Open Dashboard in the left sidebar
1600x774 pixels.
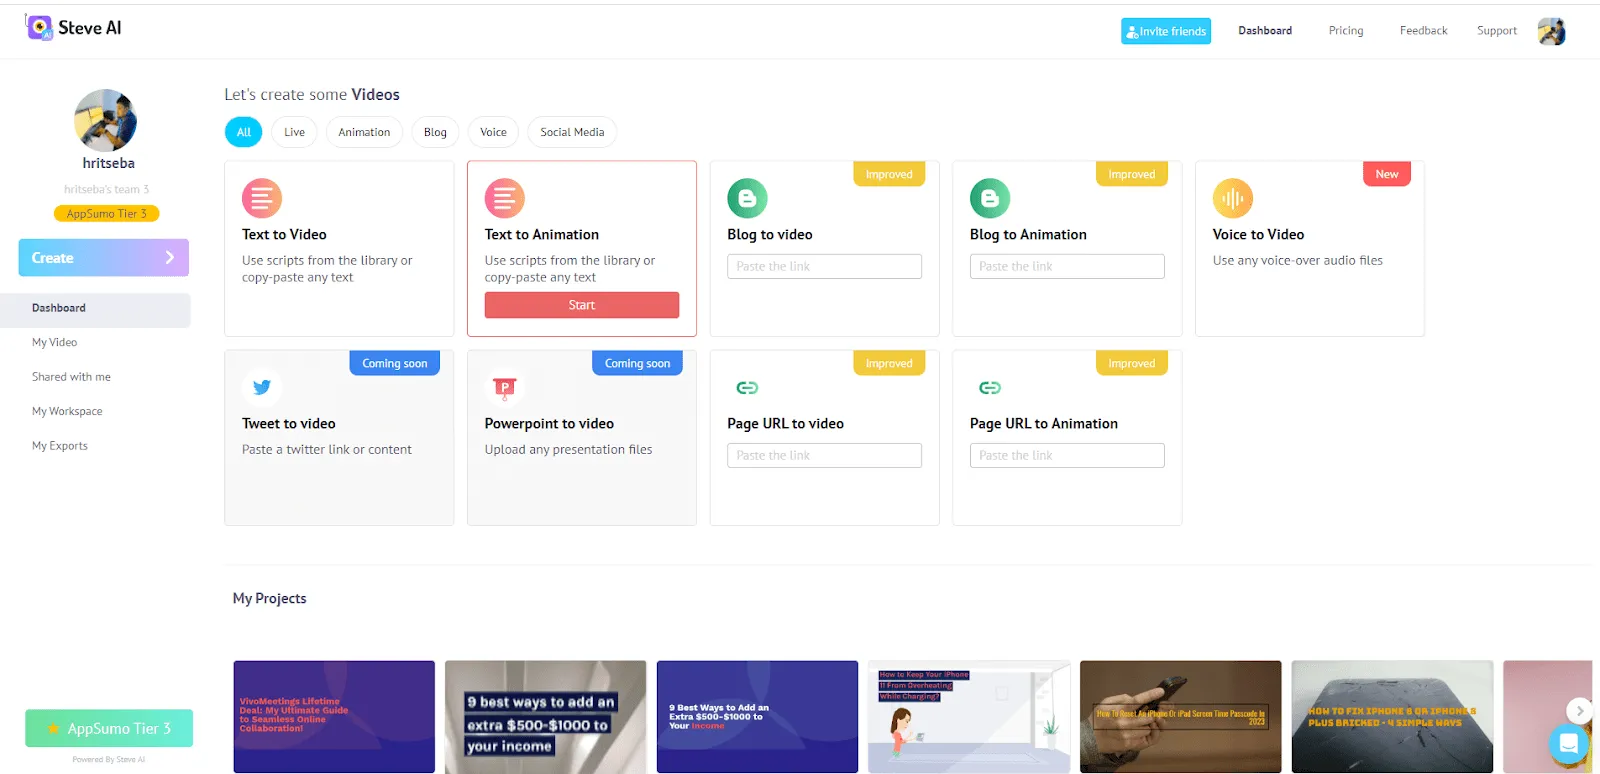click(x=96, y=308)
